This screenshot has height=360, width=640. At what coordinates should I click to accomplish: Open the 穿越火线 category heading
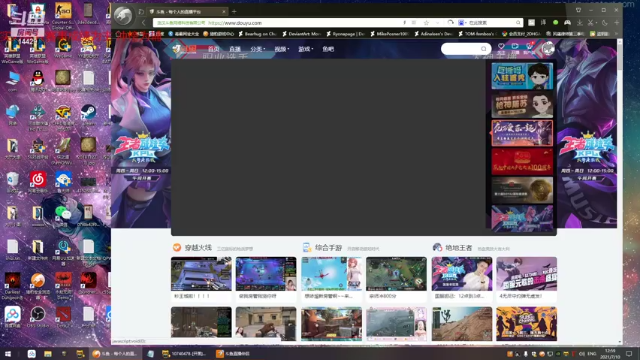[x=198, y=248]
